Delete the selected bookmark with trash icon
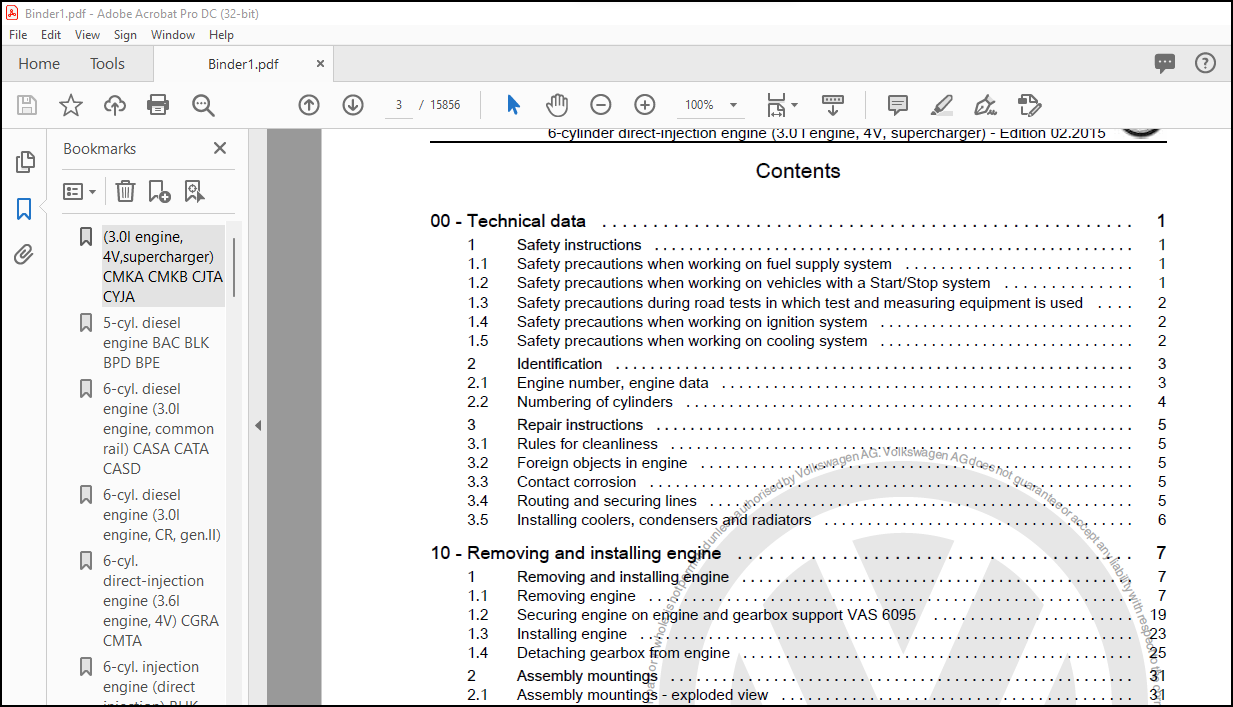Screen dimensions: 1233x707 [125, 191]
